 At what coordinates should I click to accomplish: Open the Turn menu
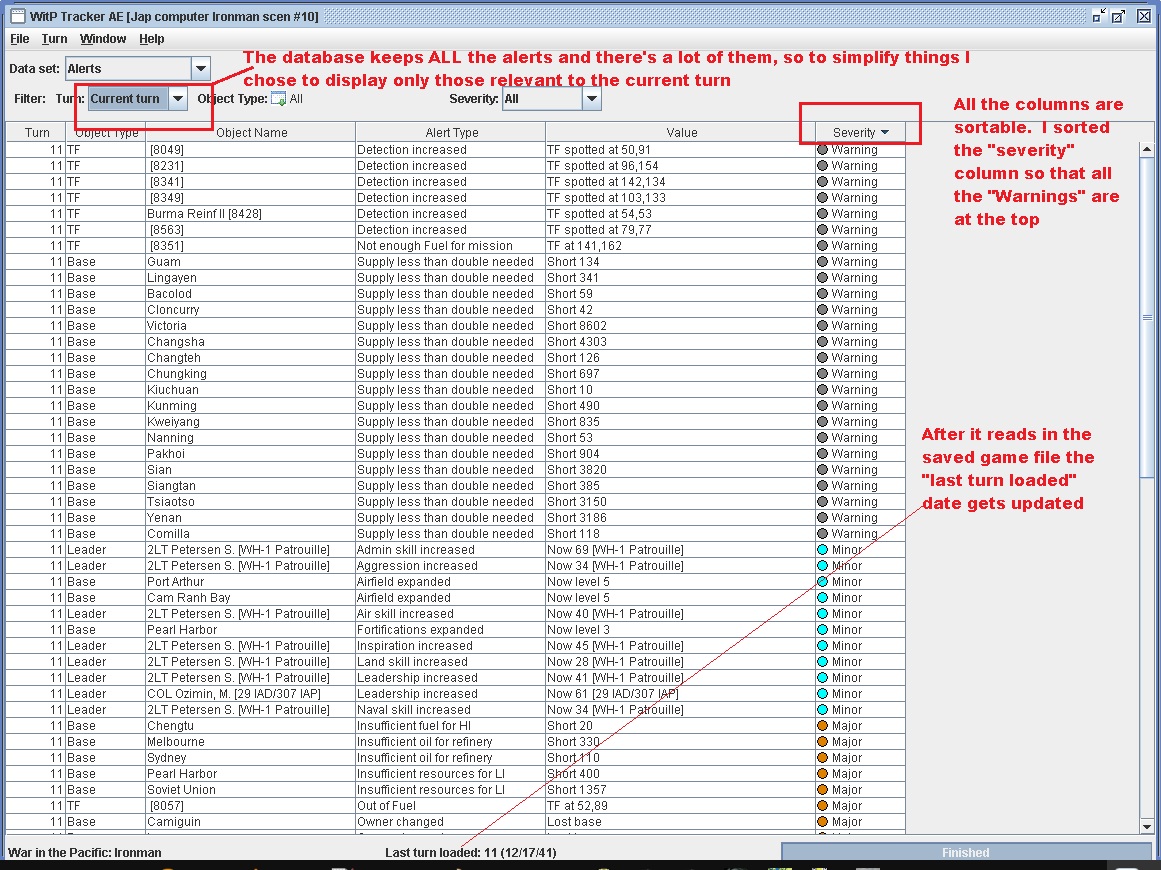click(54, 39)
